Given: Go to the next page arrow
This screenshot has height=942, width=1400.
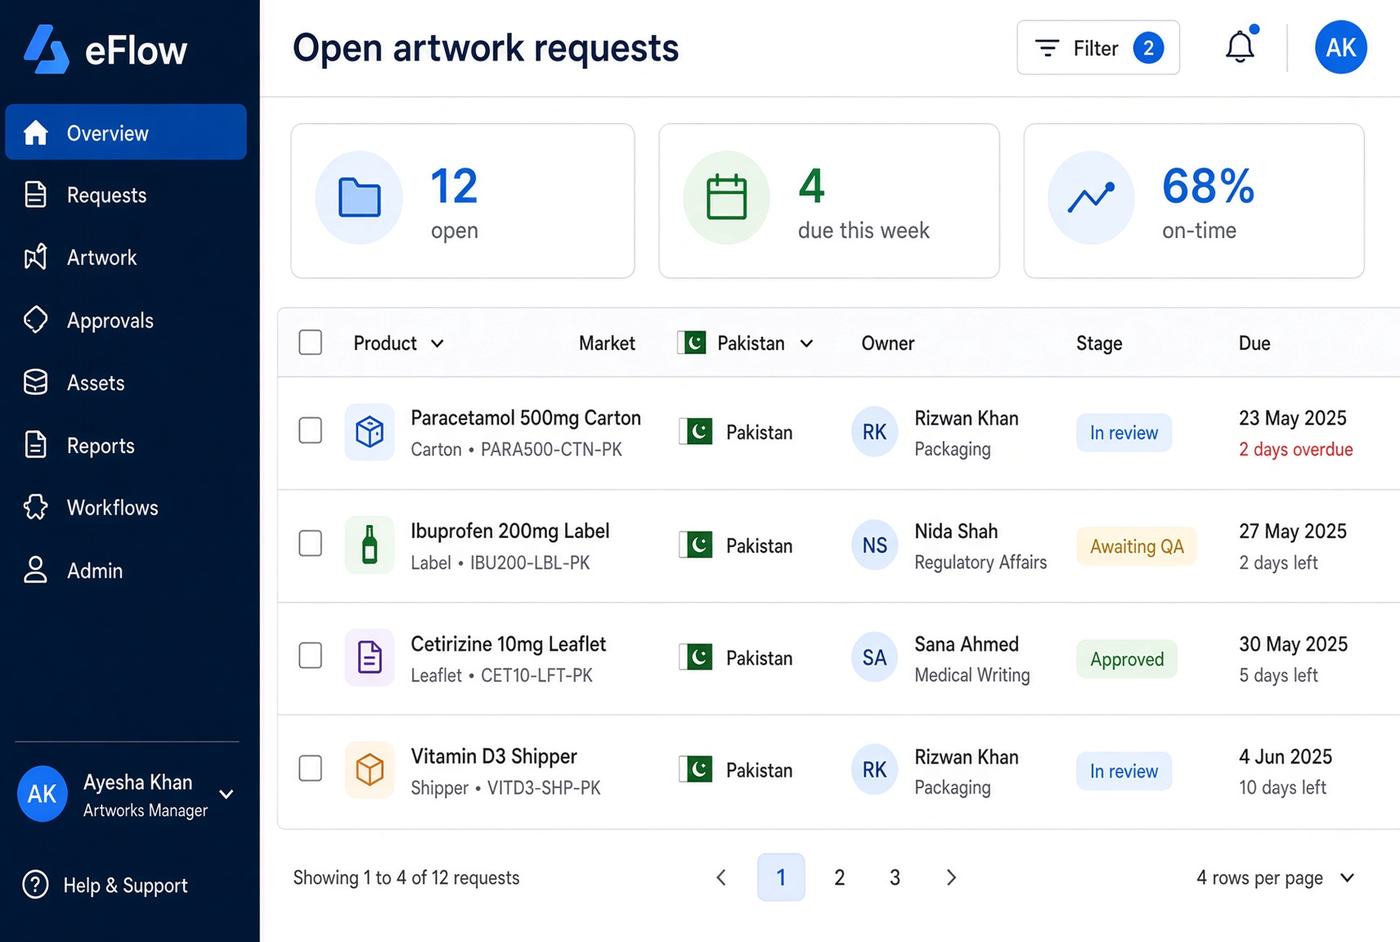Looking at the screenshot, I should coord(951,878).
